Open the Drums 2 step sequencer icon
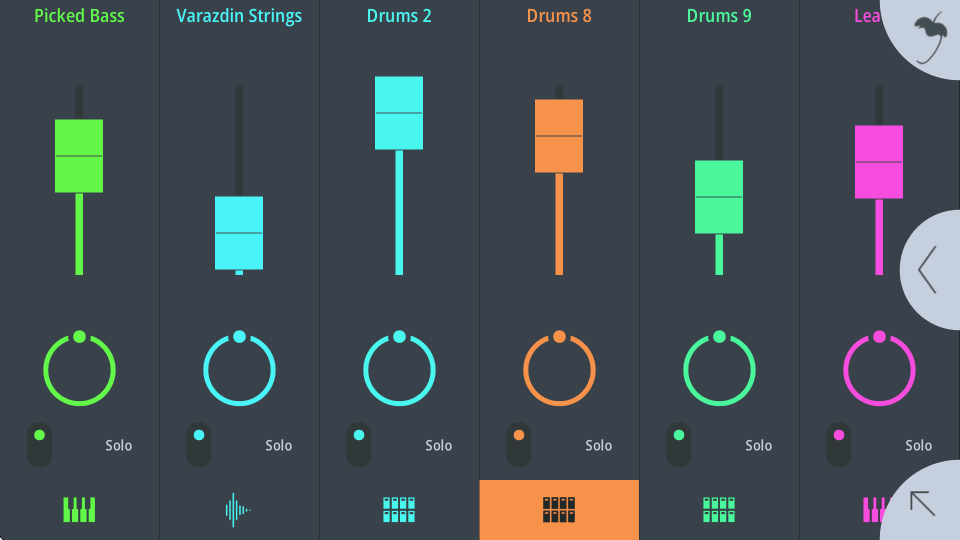 399,509
